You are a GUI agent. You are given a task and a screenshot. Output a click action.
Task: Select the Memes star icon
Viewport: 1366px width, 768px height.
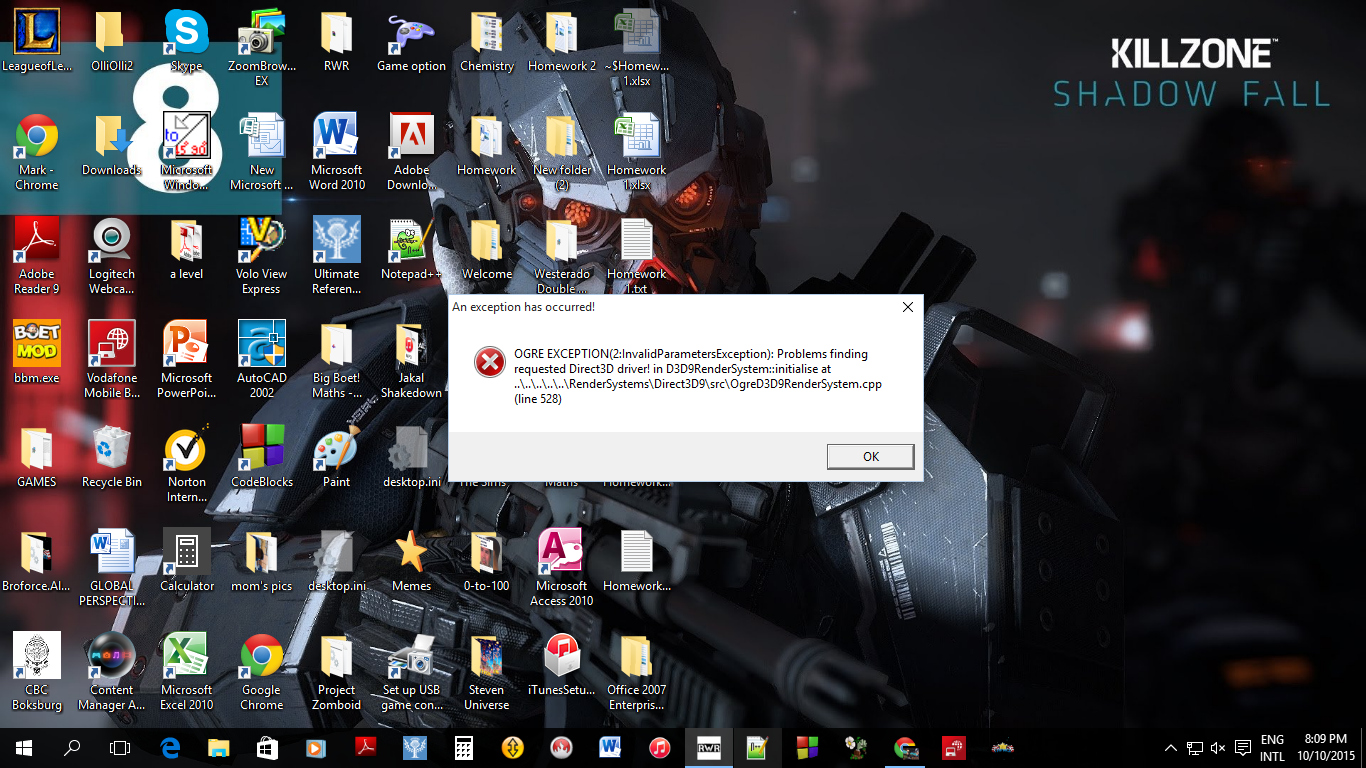point(412,562)
